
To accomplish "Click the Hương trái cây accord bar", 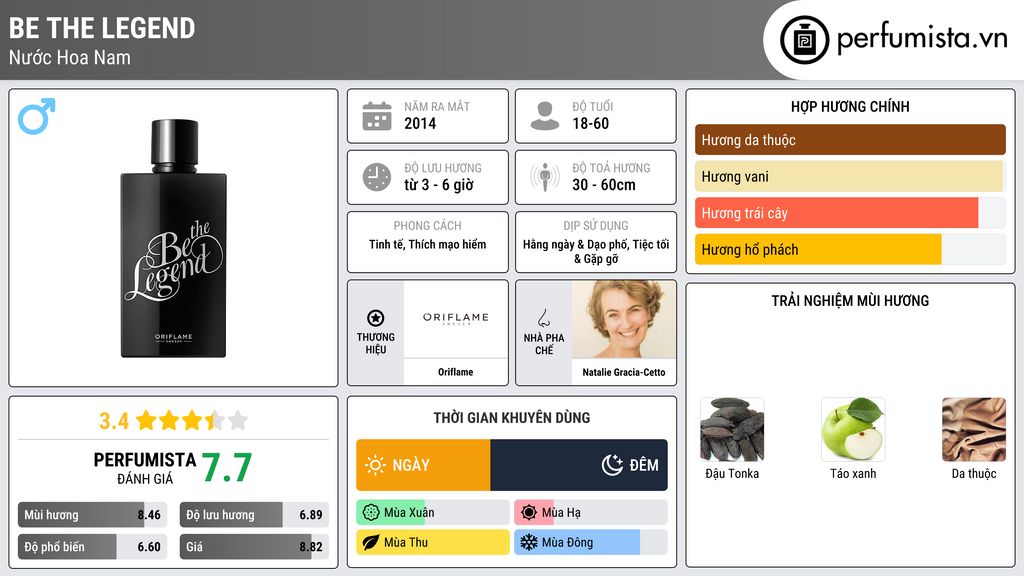I will coord(850,213).
